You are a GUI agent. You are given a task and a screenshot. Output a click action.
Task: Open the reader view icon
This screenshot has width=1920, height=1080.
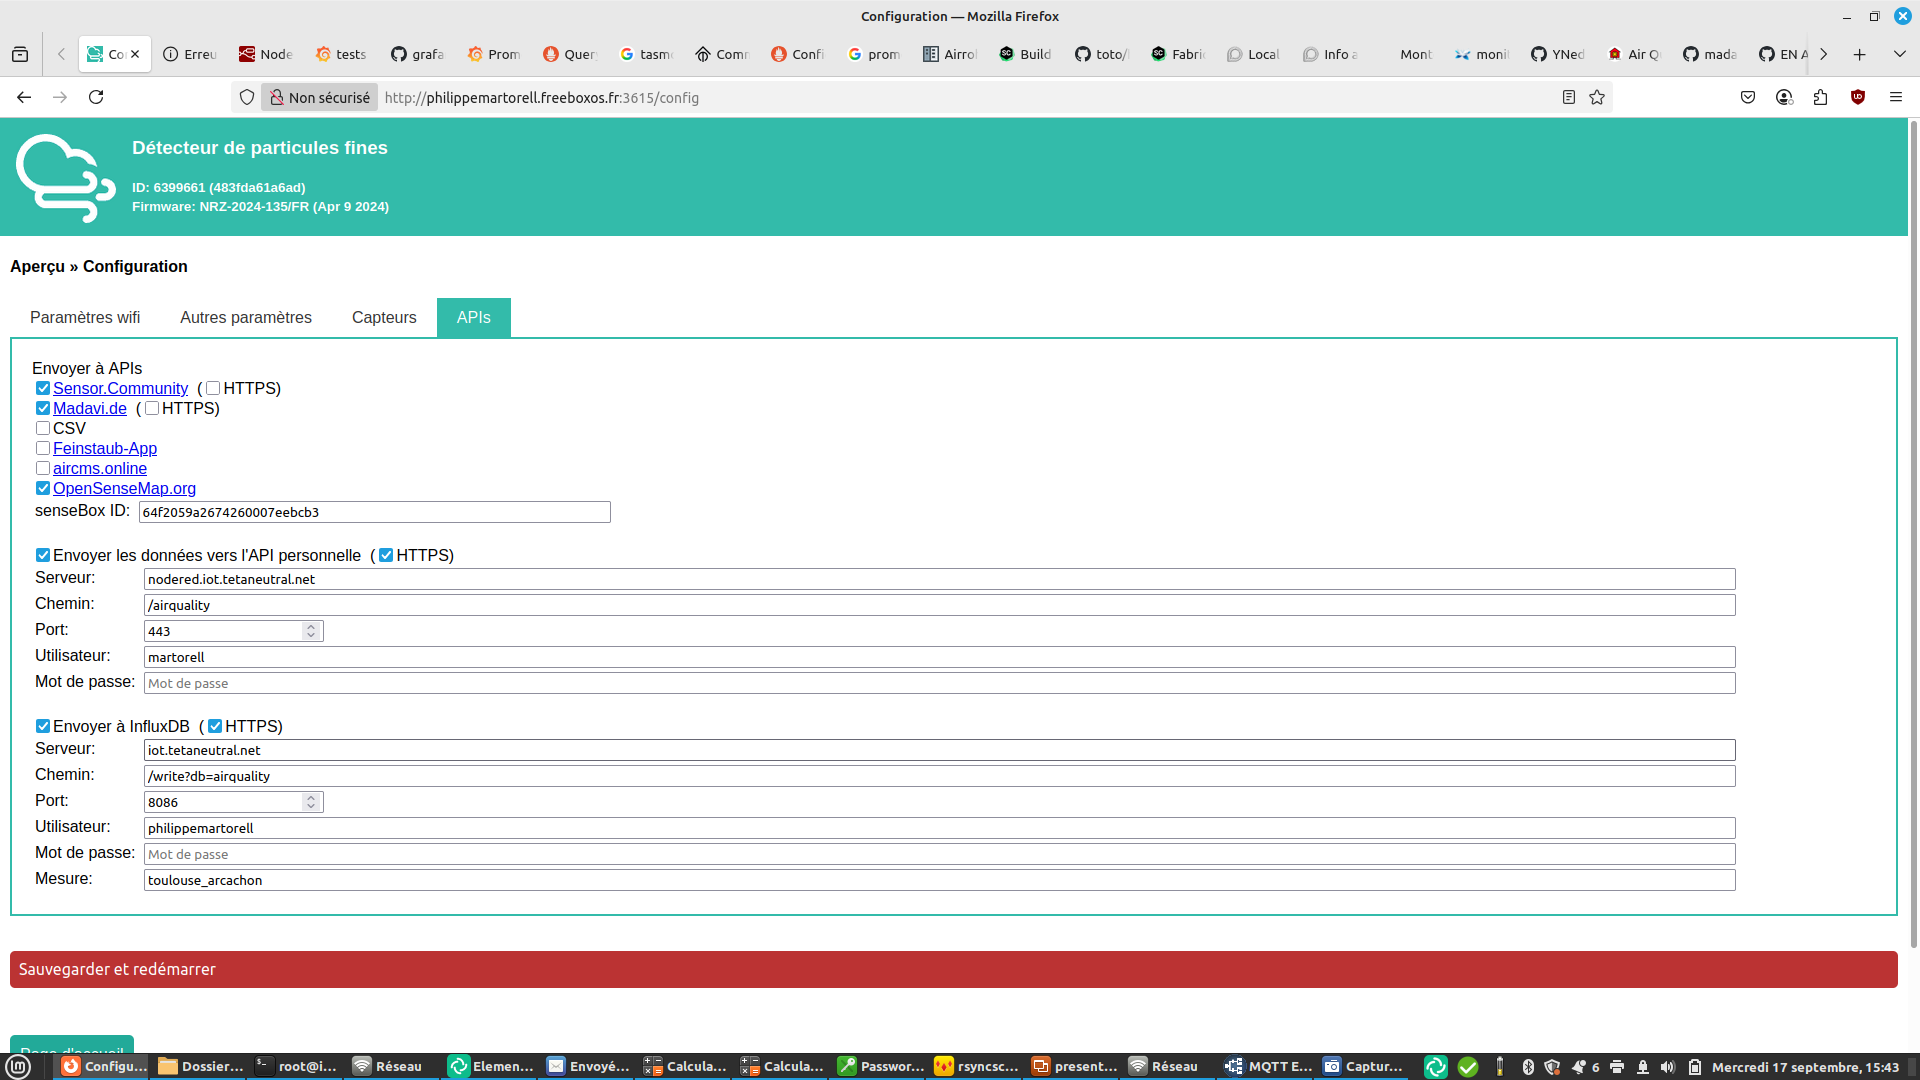(x=1568, y=97)
